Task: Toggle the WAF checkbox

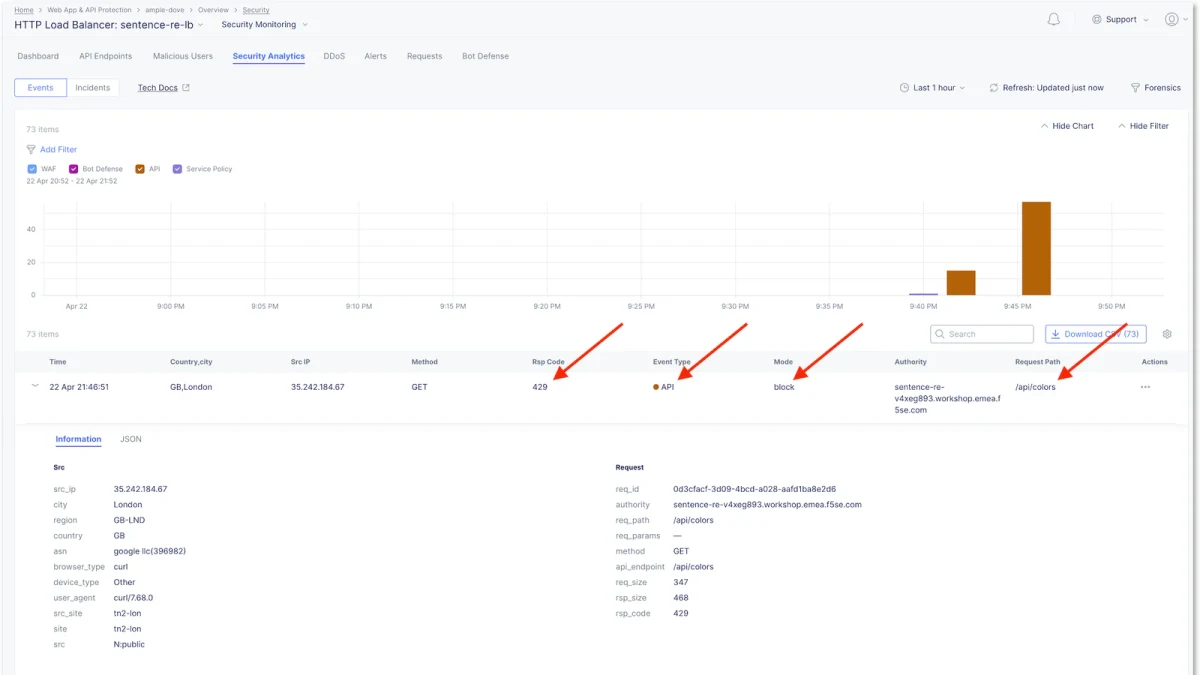Action: 32,169
